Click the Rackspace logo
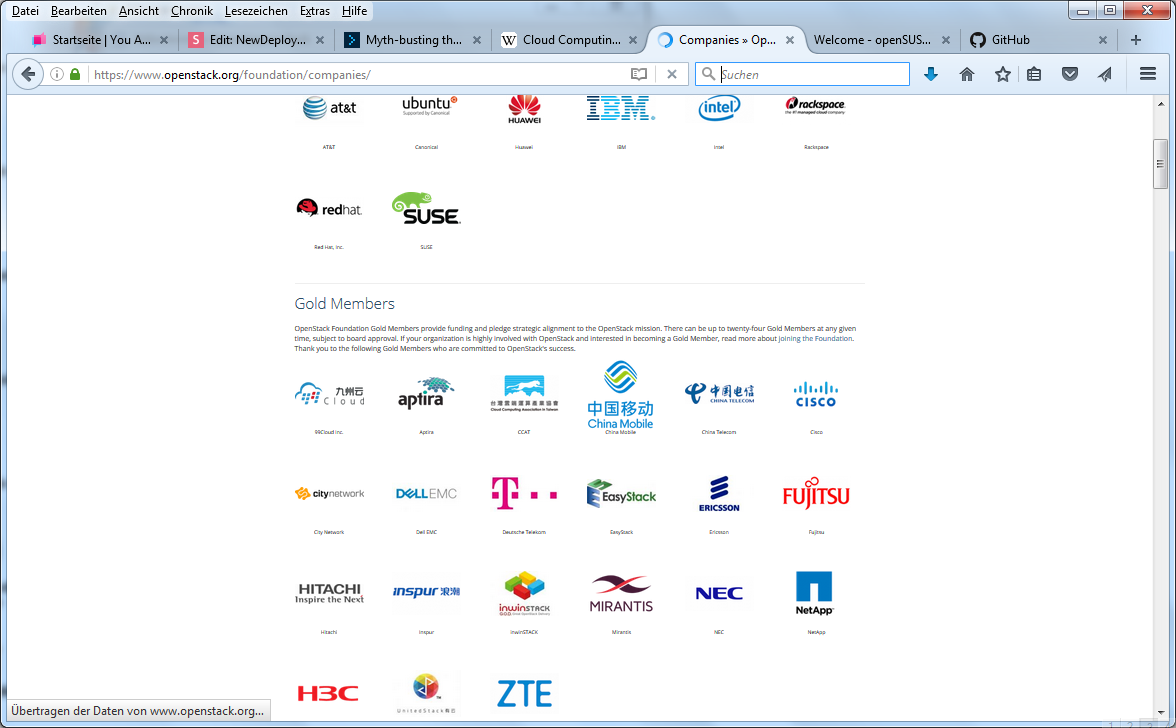1176x728 pixels. coord(815,106)
